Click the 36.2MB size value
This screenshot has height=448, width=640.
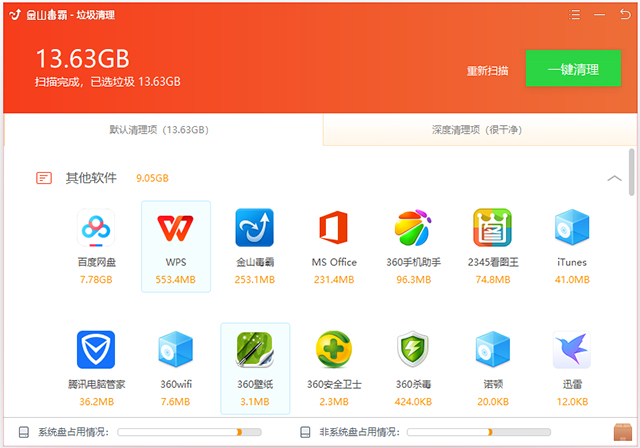coord(96,402)
